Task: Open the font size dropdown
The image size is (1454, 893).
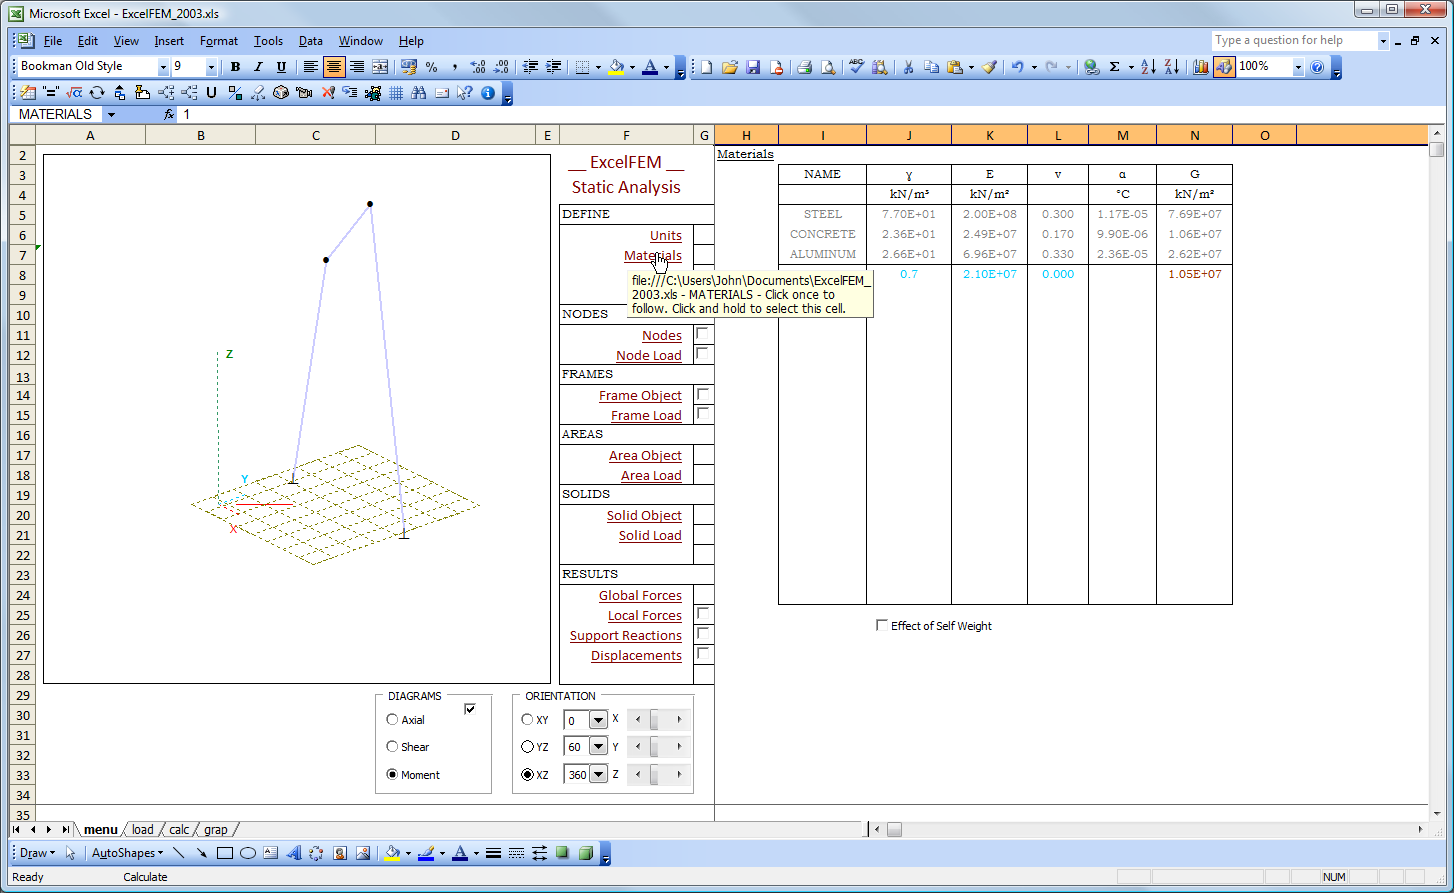Action: click(211, 67)
